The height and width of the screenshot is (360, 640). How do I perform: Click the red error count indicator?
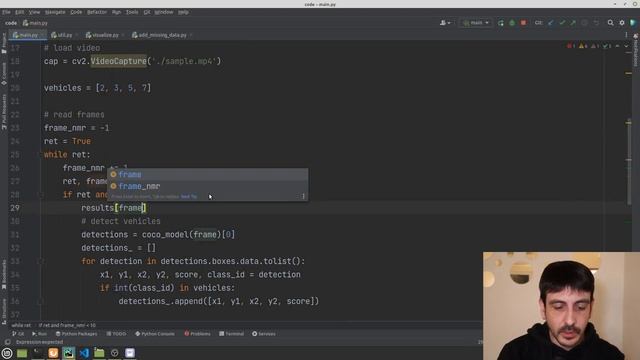[571, 46]
